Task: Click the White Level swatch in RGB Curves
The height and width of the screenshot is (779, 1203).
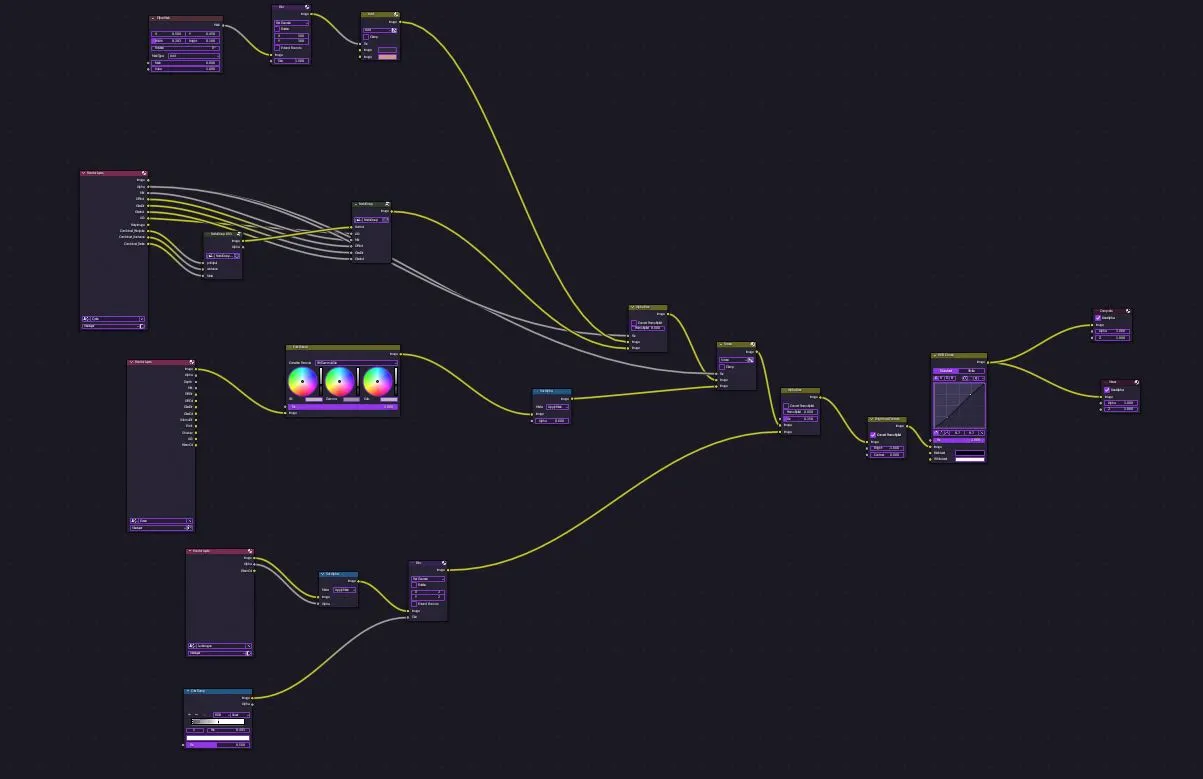Action: [x=969, y=459]
